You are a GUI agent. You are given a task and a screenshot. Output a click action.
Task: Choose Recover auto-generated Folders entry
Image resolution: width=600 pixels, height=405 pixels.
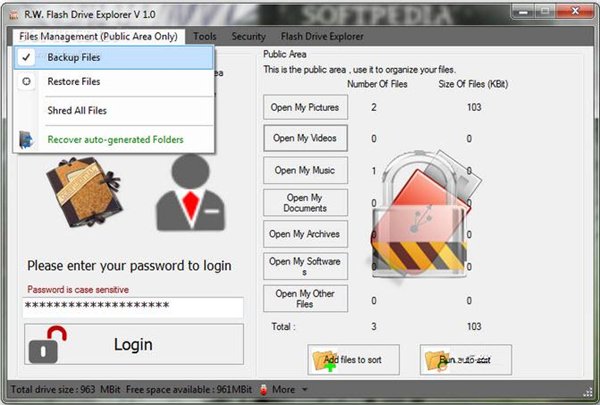pyautogui.click(x=114, y=140)
